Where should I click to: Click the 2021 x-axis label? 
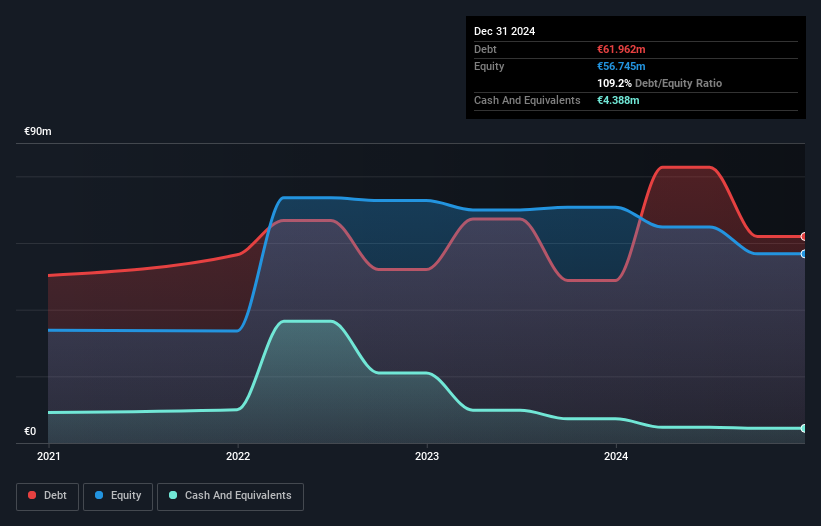pos(49,456)
